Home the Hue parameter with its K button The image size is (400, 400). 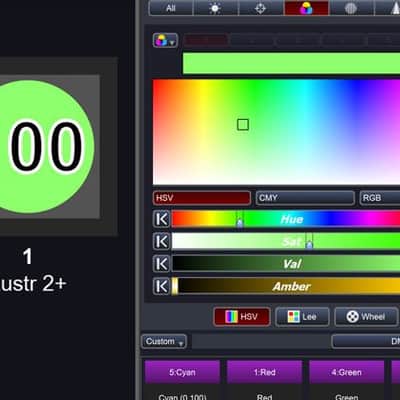162,219
